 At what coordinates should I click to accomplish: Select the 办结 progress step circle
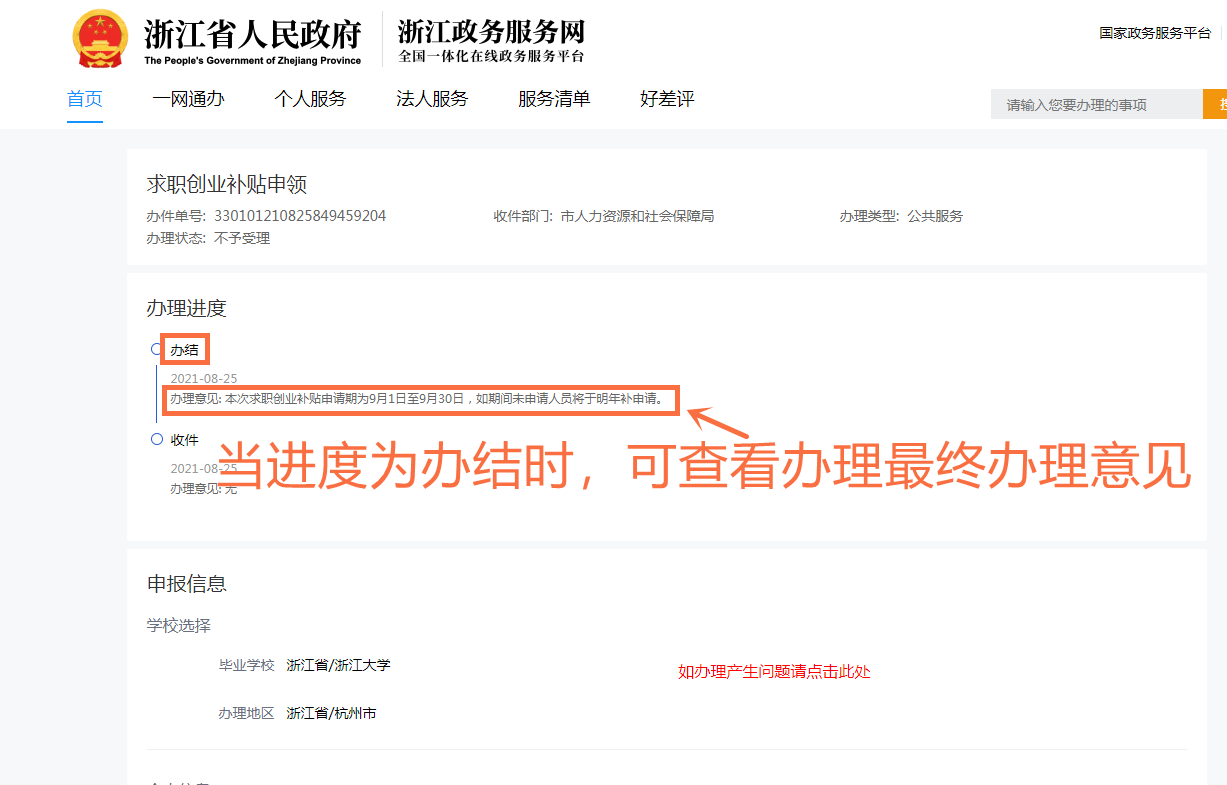click(x=156, y=349)
